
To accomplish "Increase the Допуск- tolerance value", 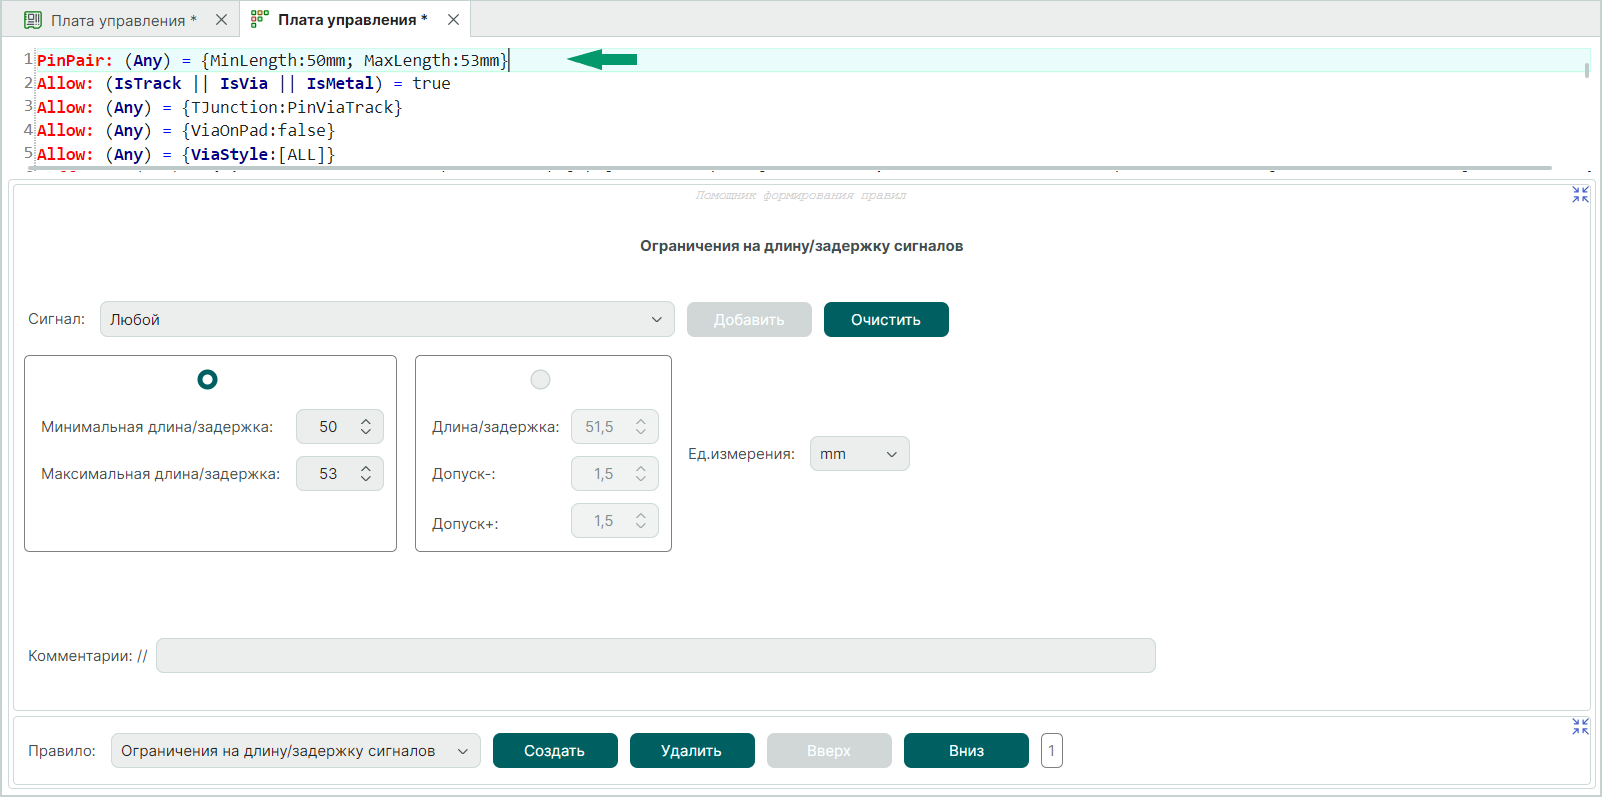I will point(641,469).
